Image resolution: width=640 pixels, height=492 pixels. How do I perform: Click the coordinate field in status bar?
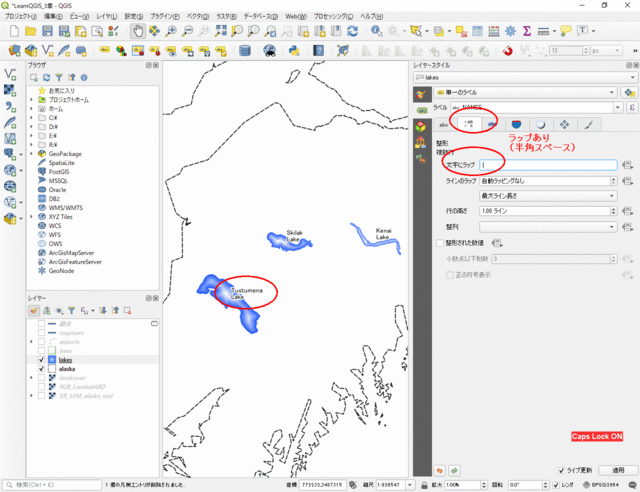[x=322, y=485]
